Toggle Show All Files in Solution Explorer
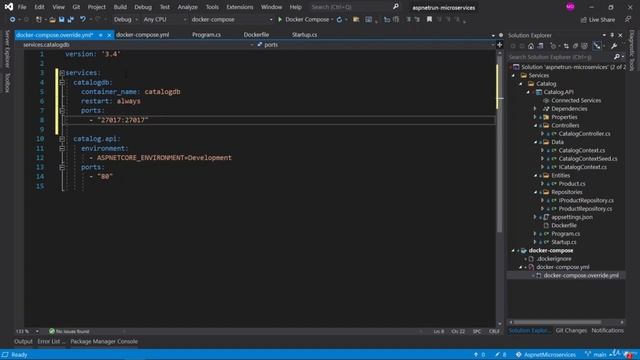Viewport: 640px width, 360px height. click(584, 46)
